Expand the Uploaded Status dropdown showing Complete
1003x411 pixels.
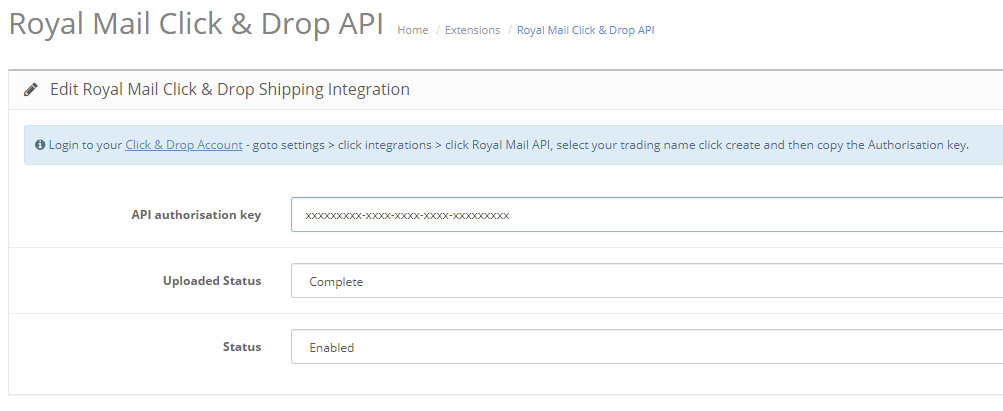[x=647, y=281]
